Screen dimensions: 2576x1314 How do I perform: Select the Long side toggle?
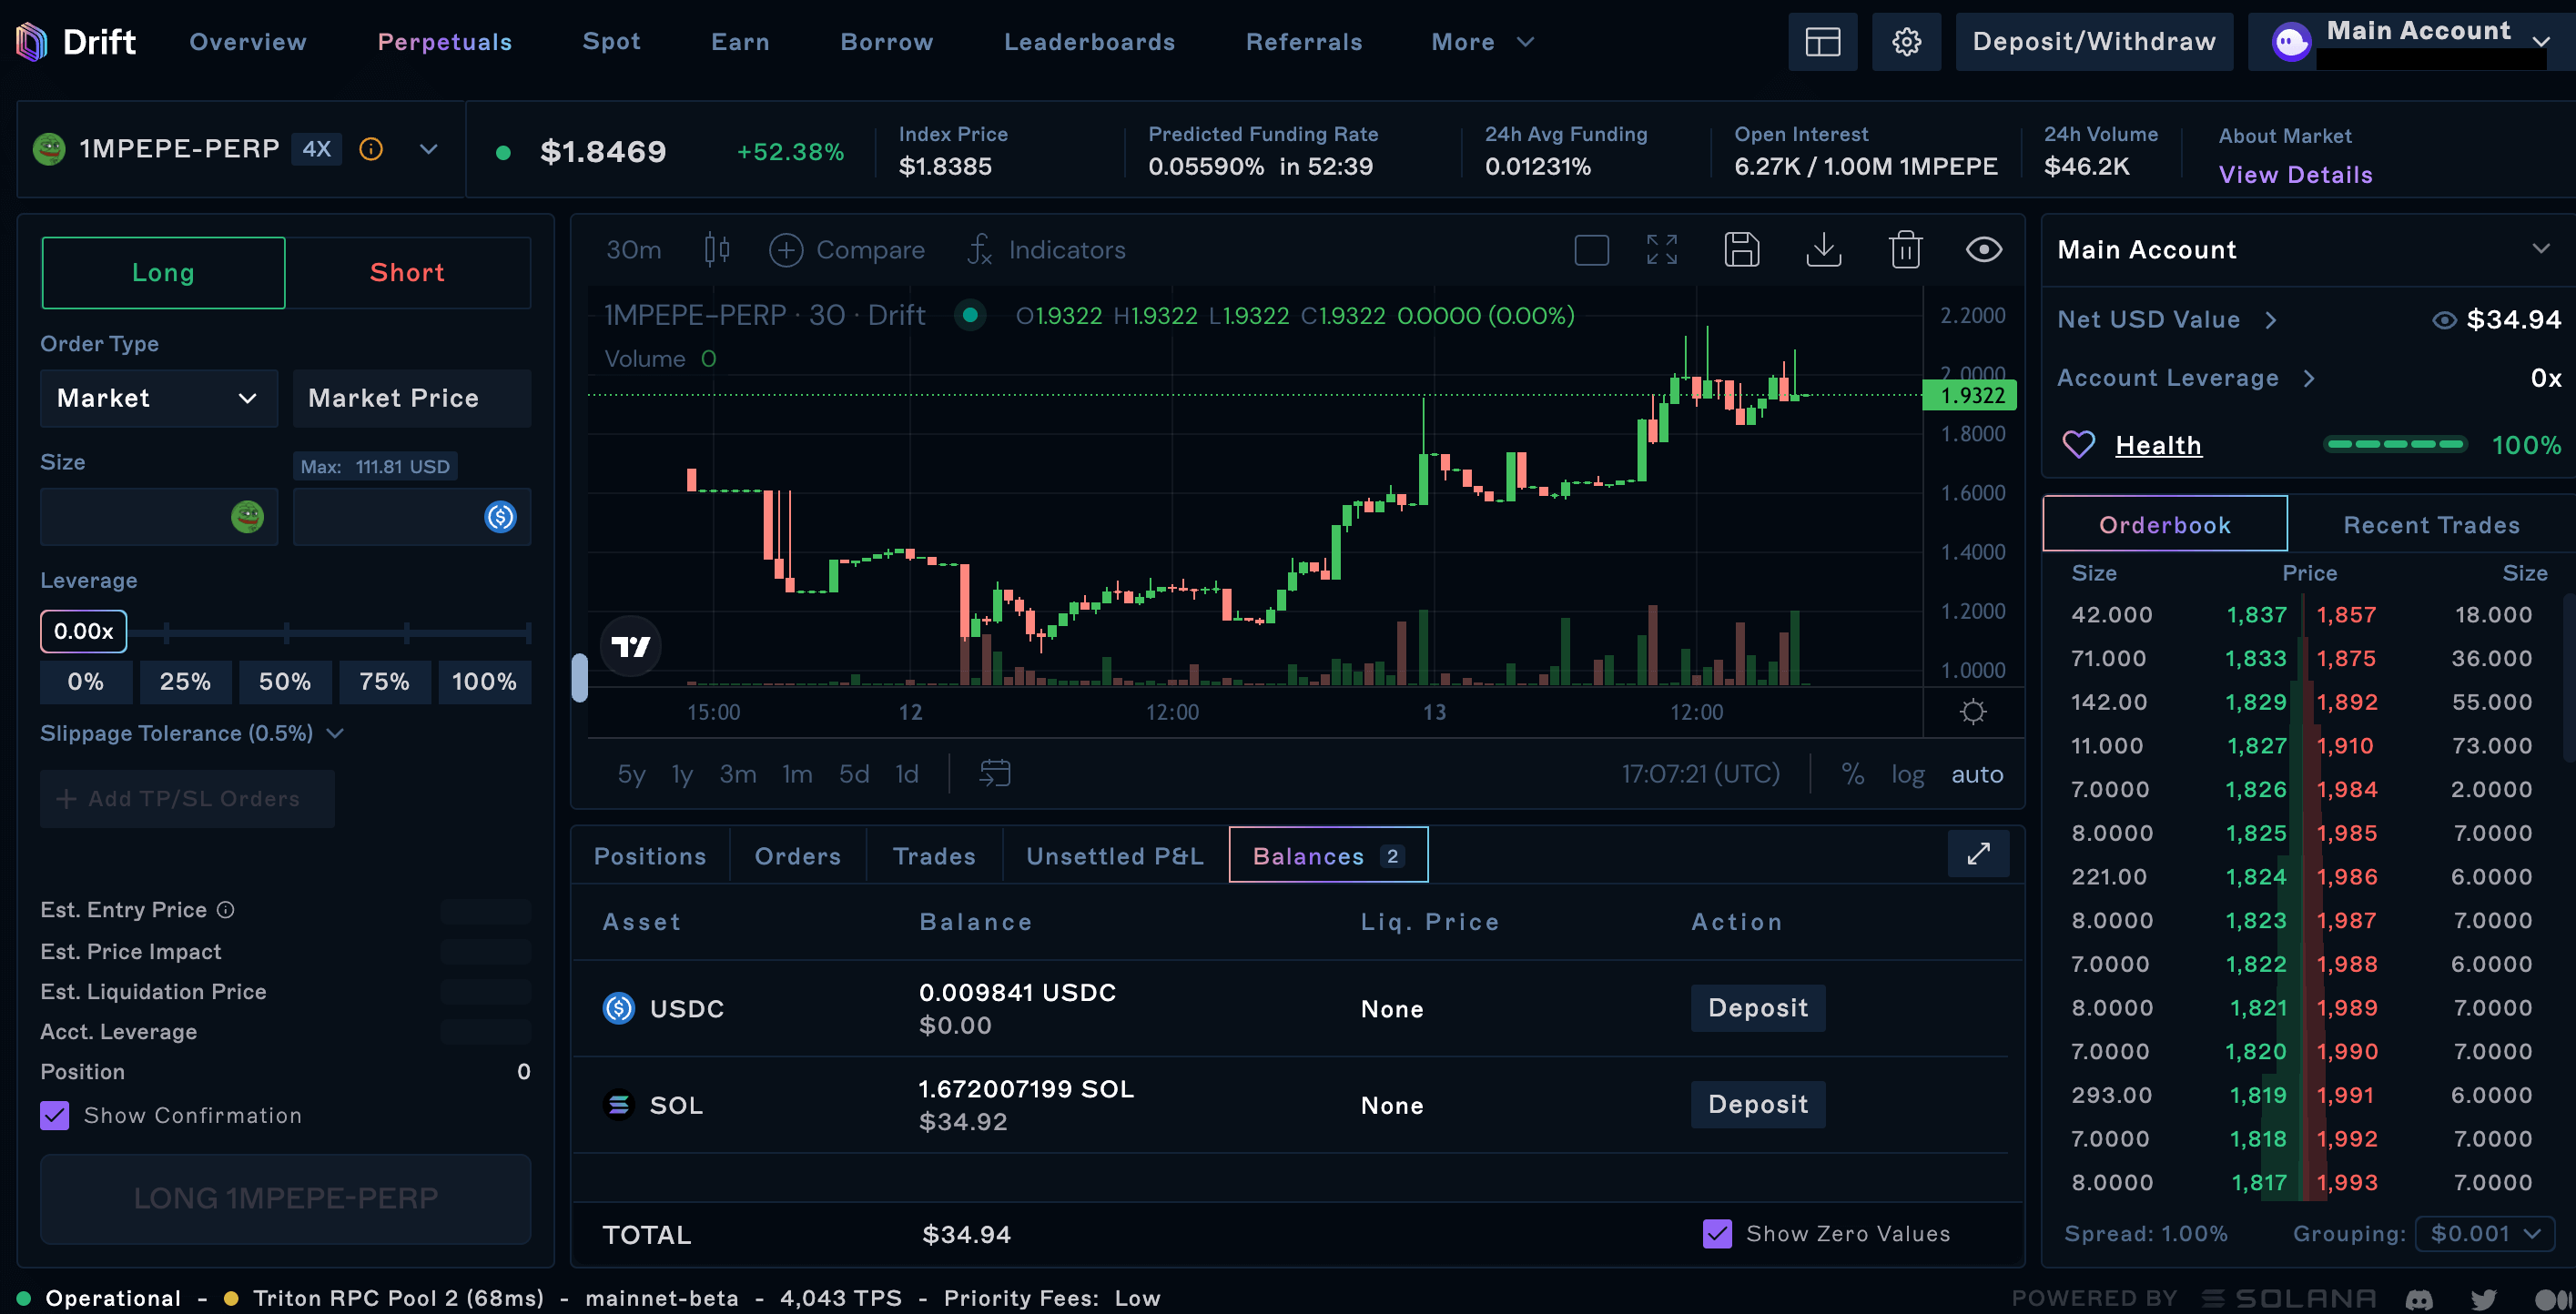point(163,272)
